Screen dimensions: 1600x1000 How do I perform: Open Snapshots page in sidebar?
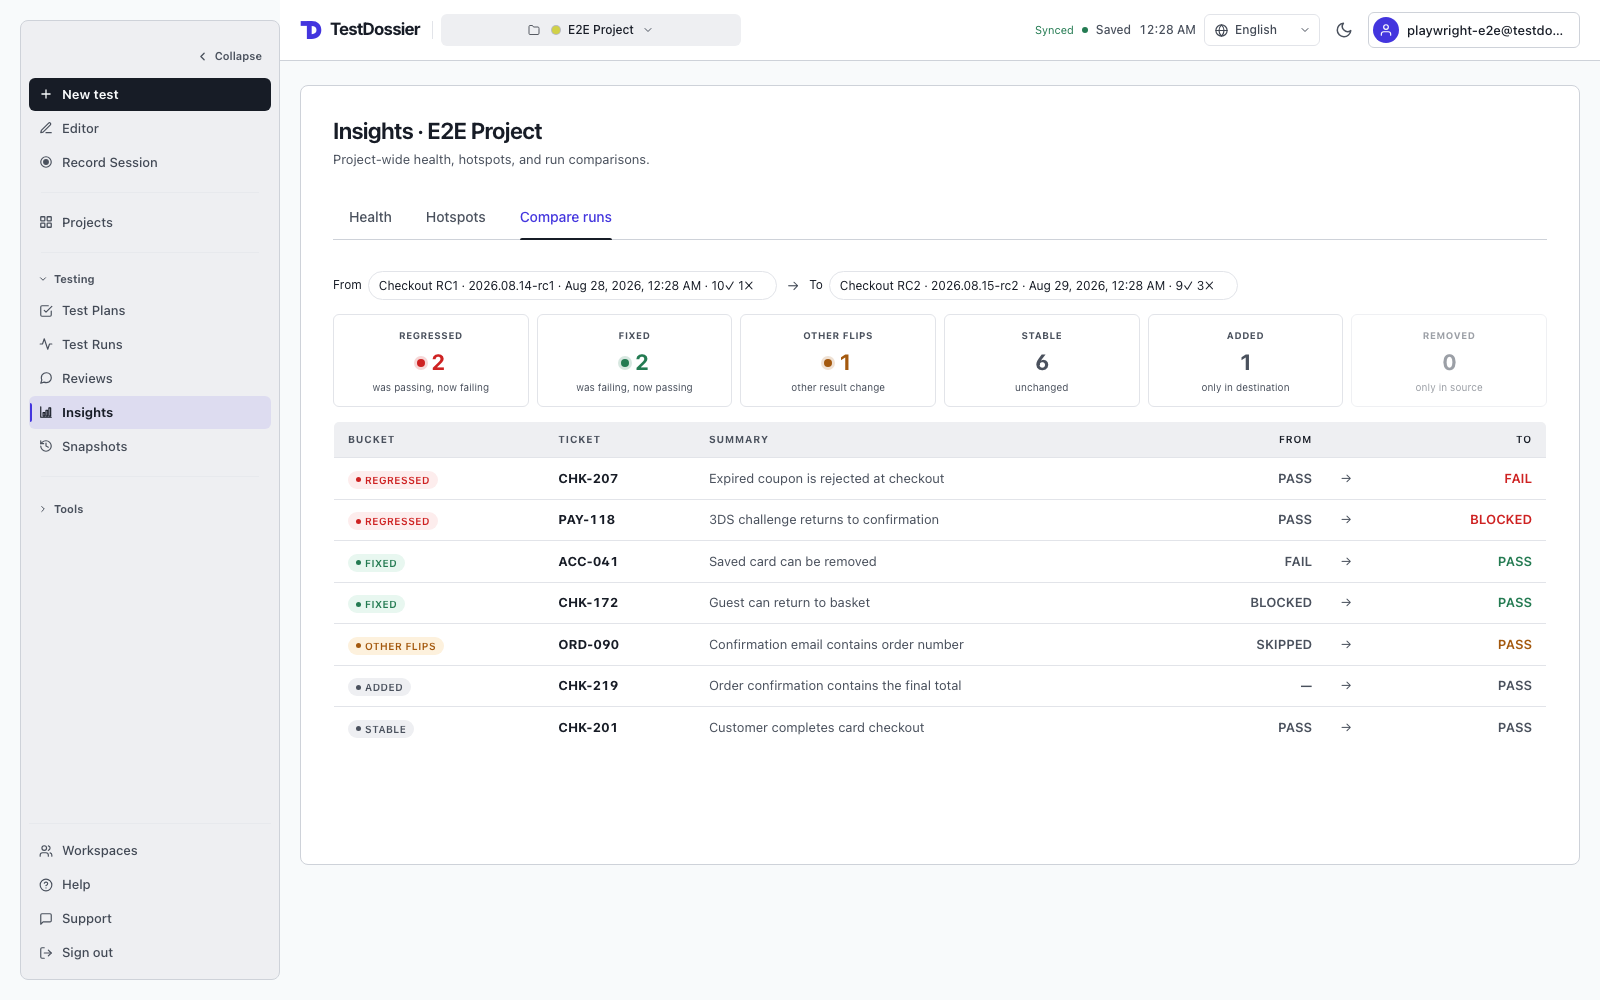click(x=150, y=446)
